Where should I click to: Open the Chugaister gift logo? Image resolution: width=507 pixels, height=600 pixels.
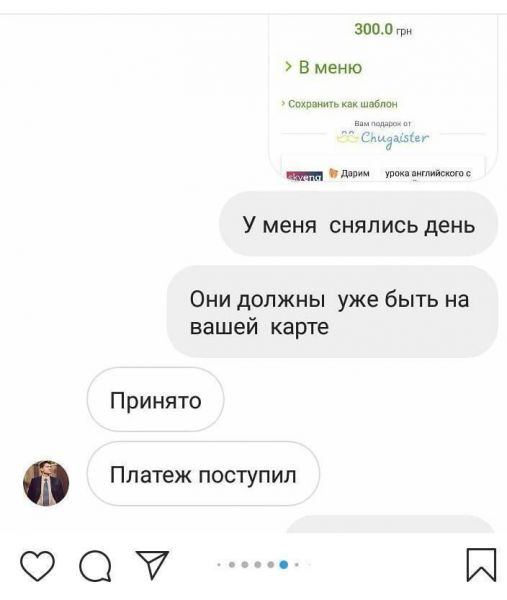(x=383, y=138)
